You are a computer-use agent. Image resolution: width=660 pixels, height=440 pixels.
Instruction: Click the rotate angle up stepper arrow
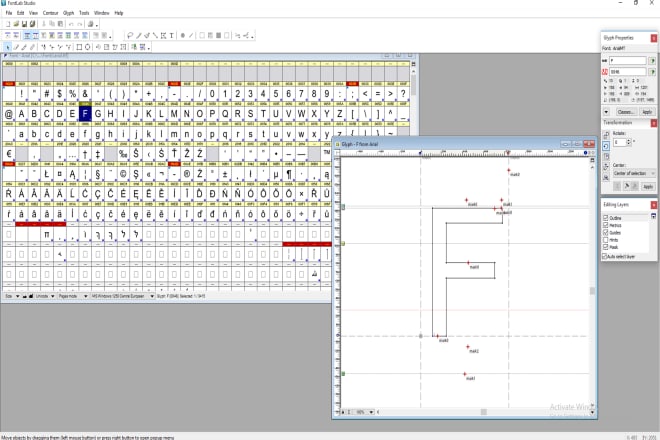628,140
